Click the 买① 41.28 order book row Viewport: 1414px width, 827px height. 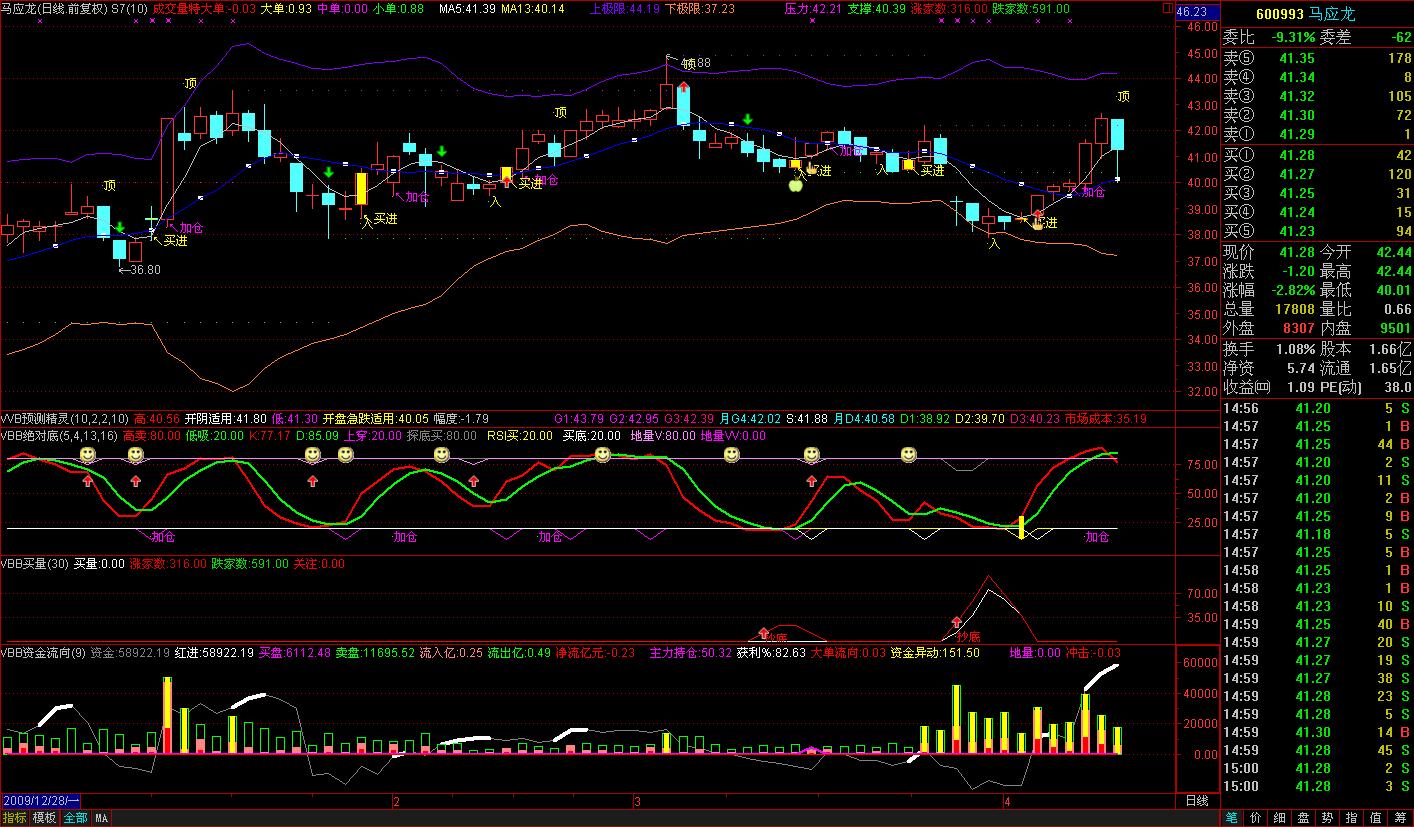coord(1318,155)
